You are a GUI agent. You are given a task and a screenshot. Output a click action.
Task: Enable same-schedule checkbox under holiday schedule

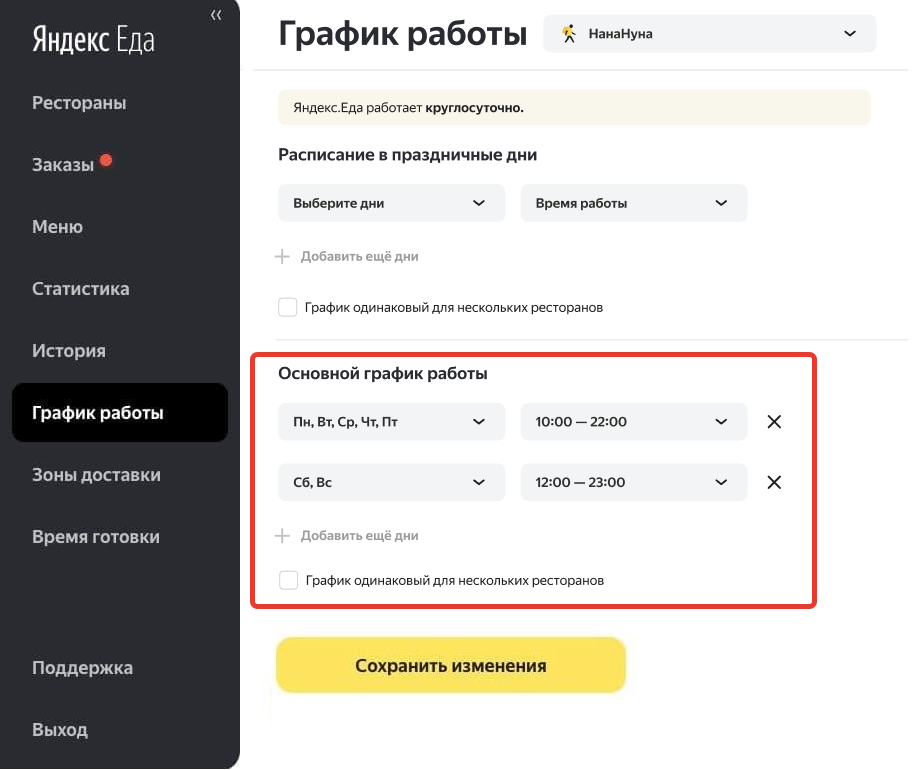[288, 307]
